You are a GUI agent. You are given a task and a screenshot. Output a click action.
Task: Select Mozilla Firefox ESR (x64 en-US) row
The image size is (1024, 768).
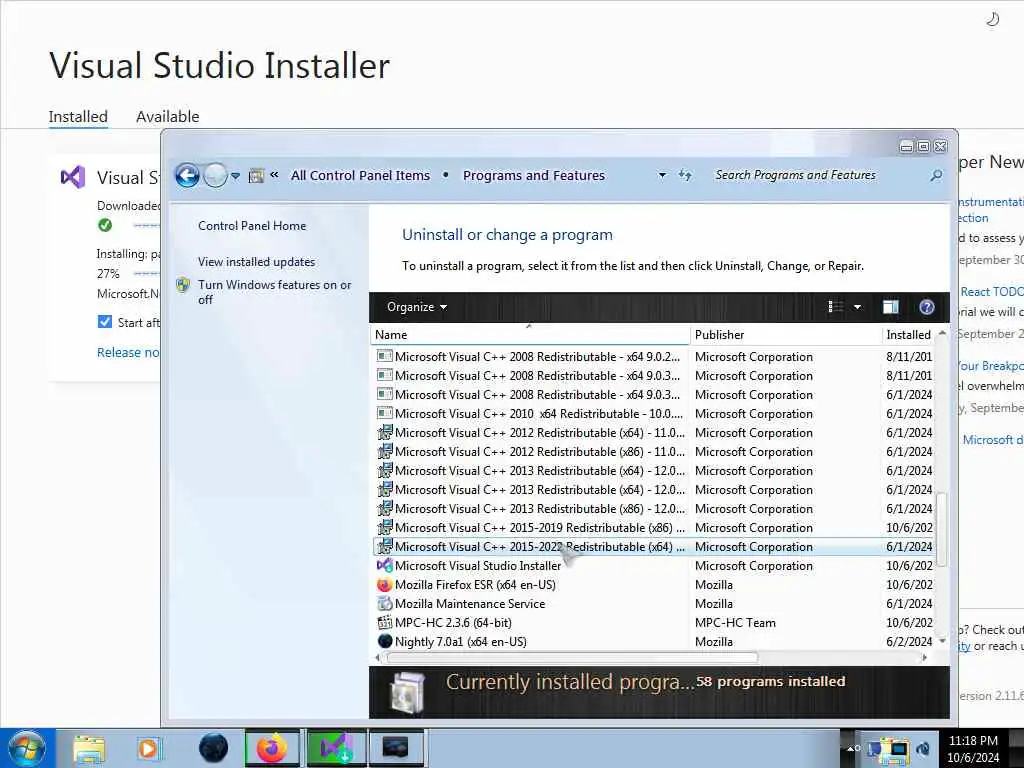tap(654, 584)
